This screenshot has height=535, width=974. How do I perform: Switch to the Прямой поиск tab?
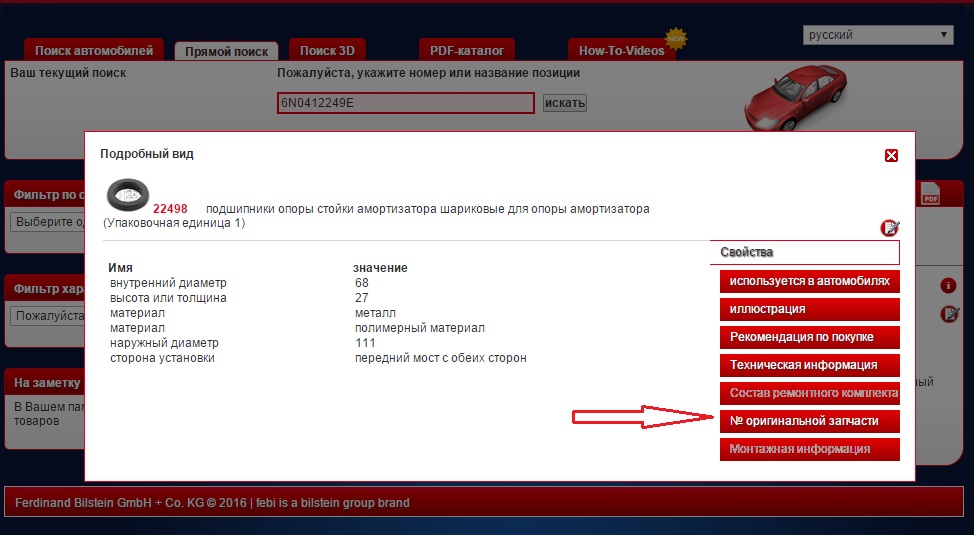(227, 52)
